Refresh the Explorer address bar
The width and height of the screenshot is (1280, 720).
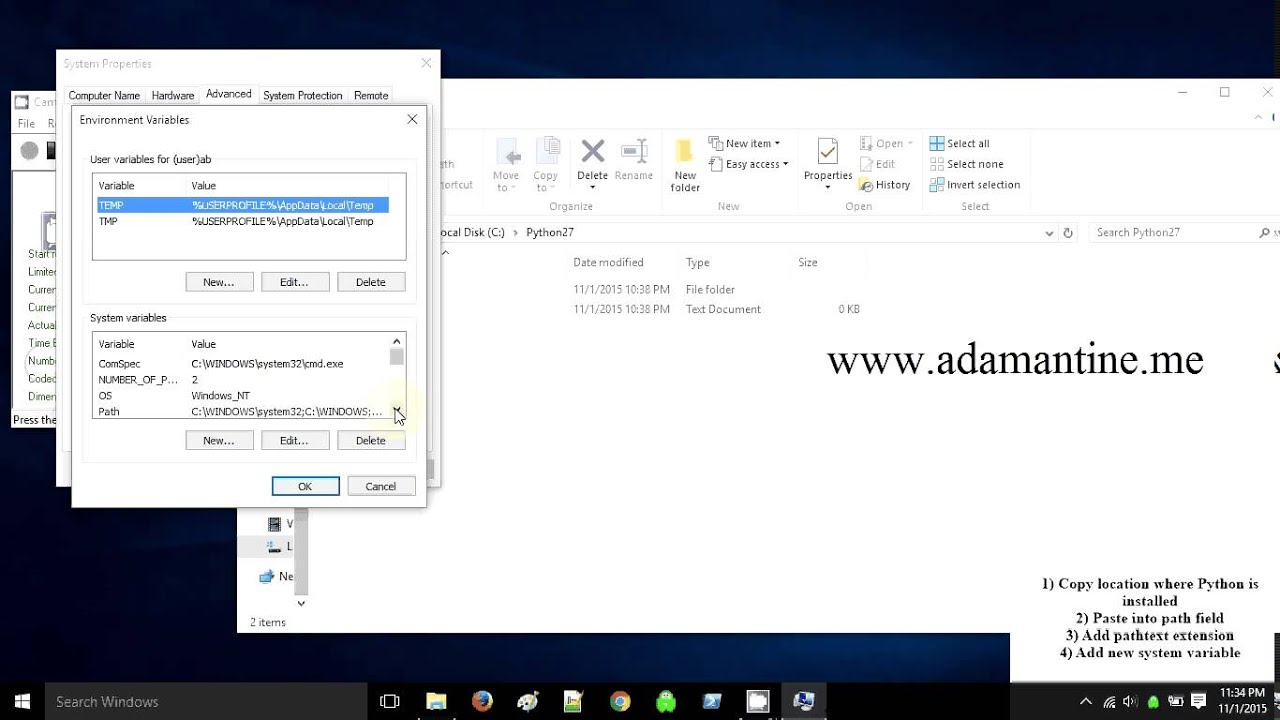(x=1068, y=232)
